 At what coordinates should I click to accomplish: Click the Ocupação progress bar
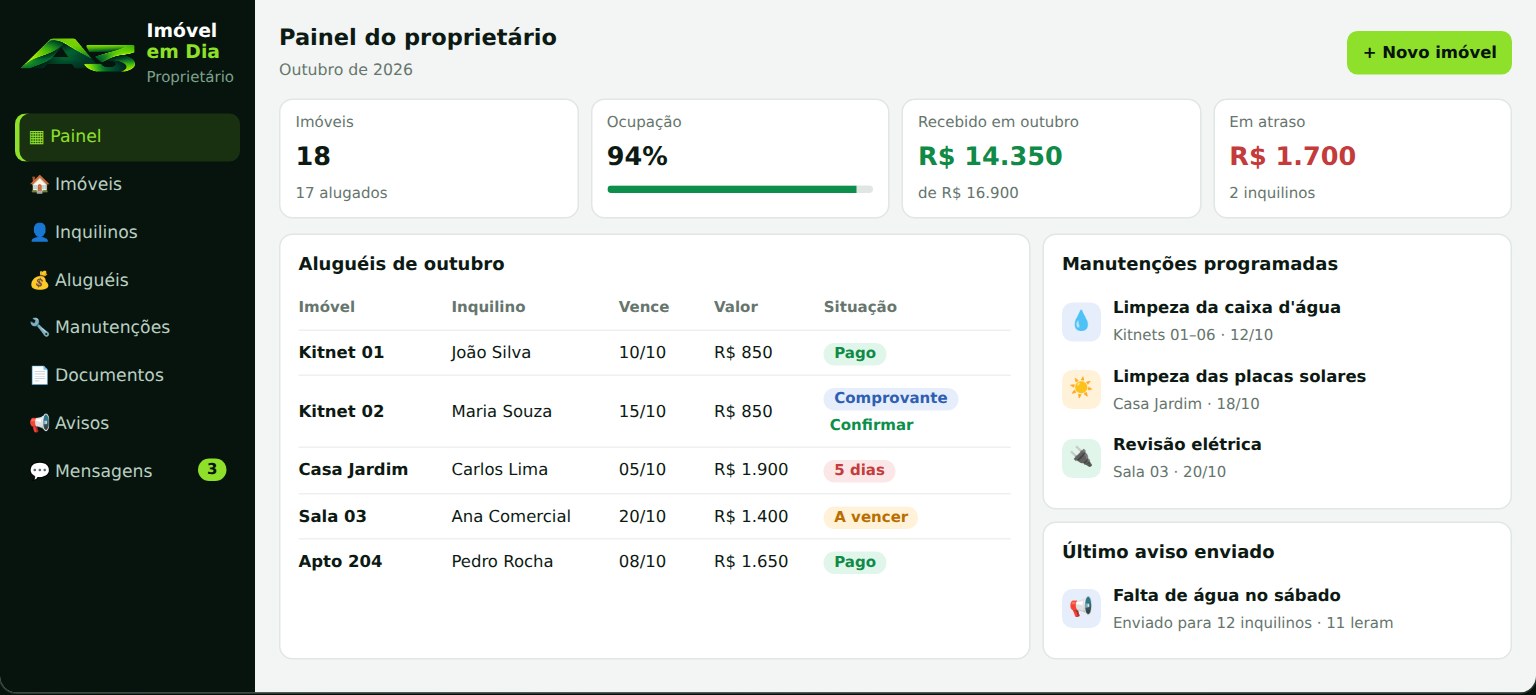coord(740,189)
